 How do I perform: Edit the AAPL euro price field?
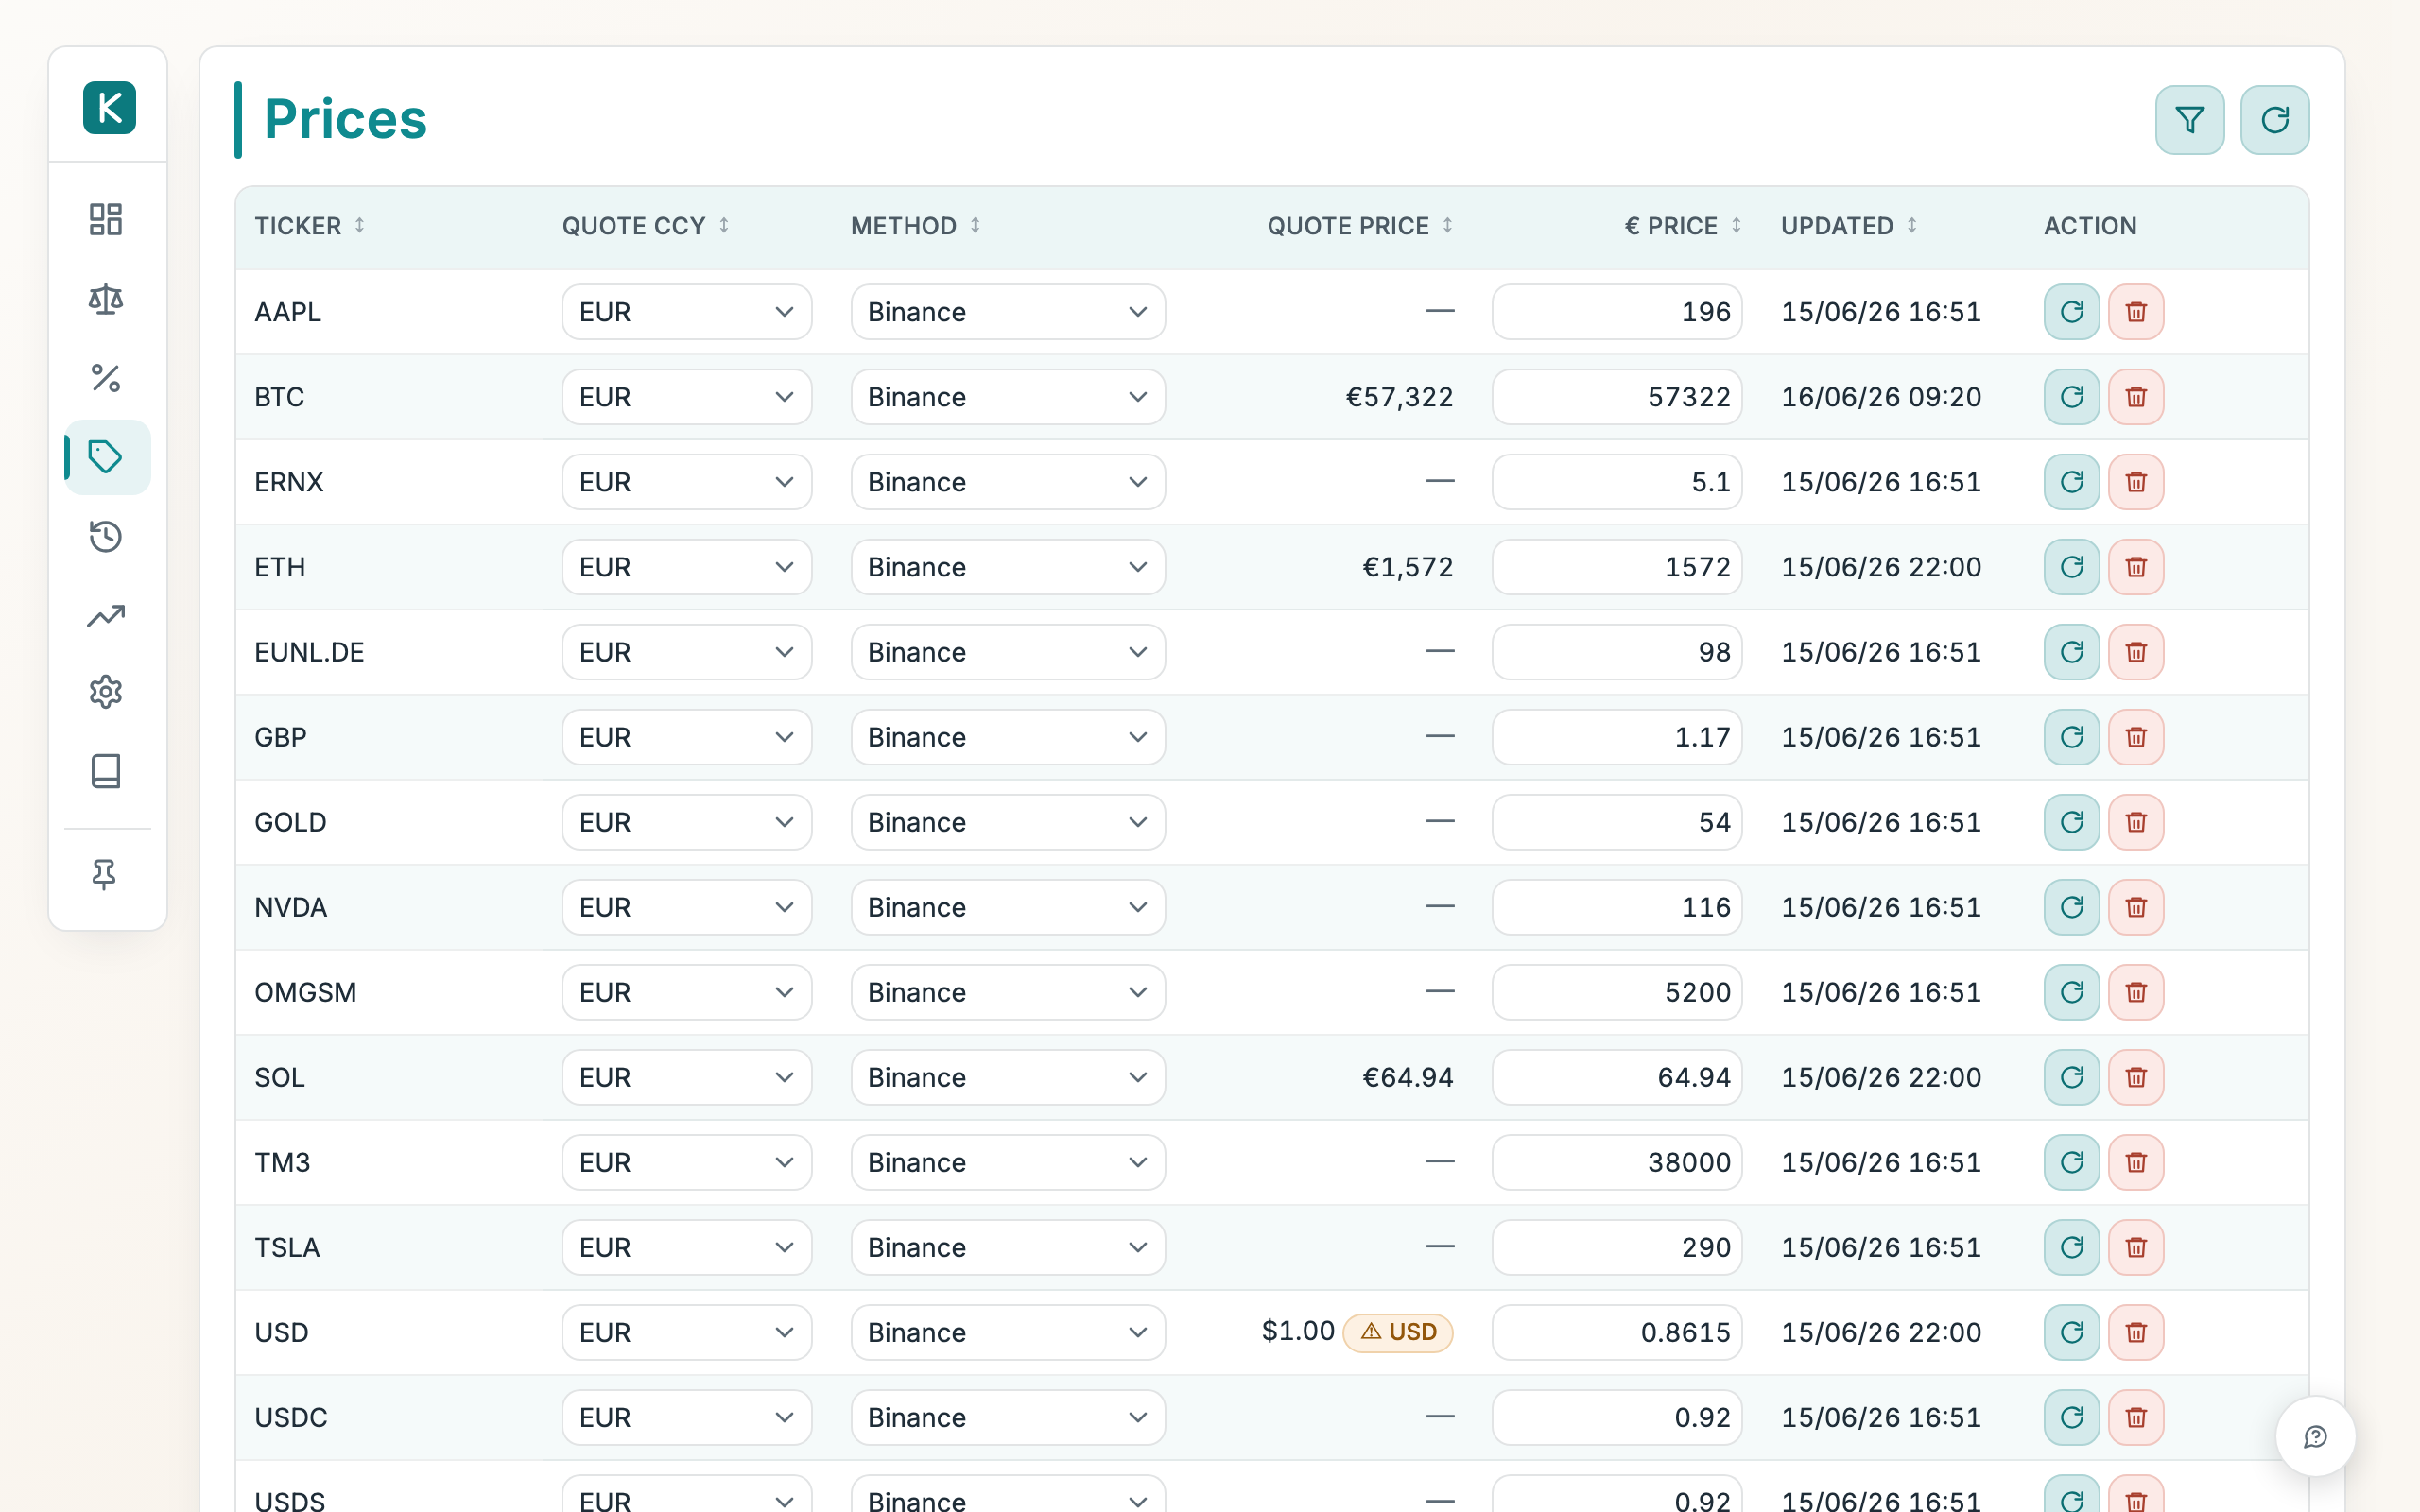click(x=1617, y=312)
